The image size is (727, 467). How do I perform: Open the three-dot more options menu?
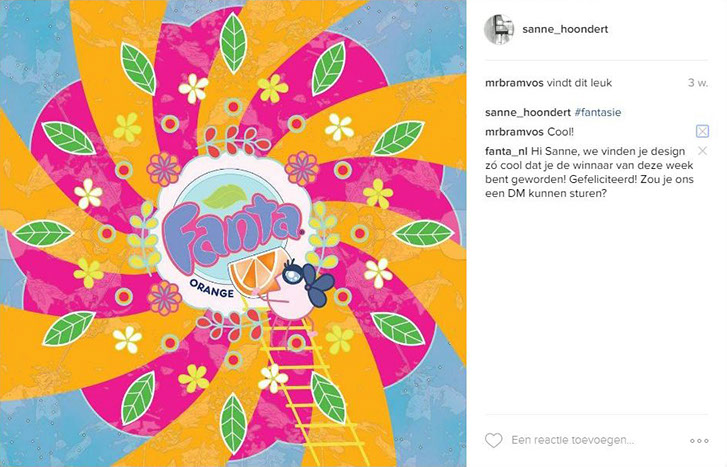699,441
